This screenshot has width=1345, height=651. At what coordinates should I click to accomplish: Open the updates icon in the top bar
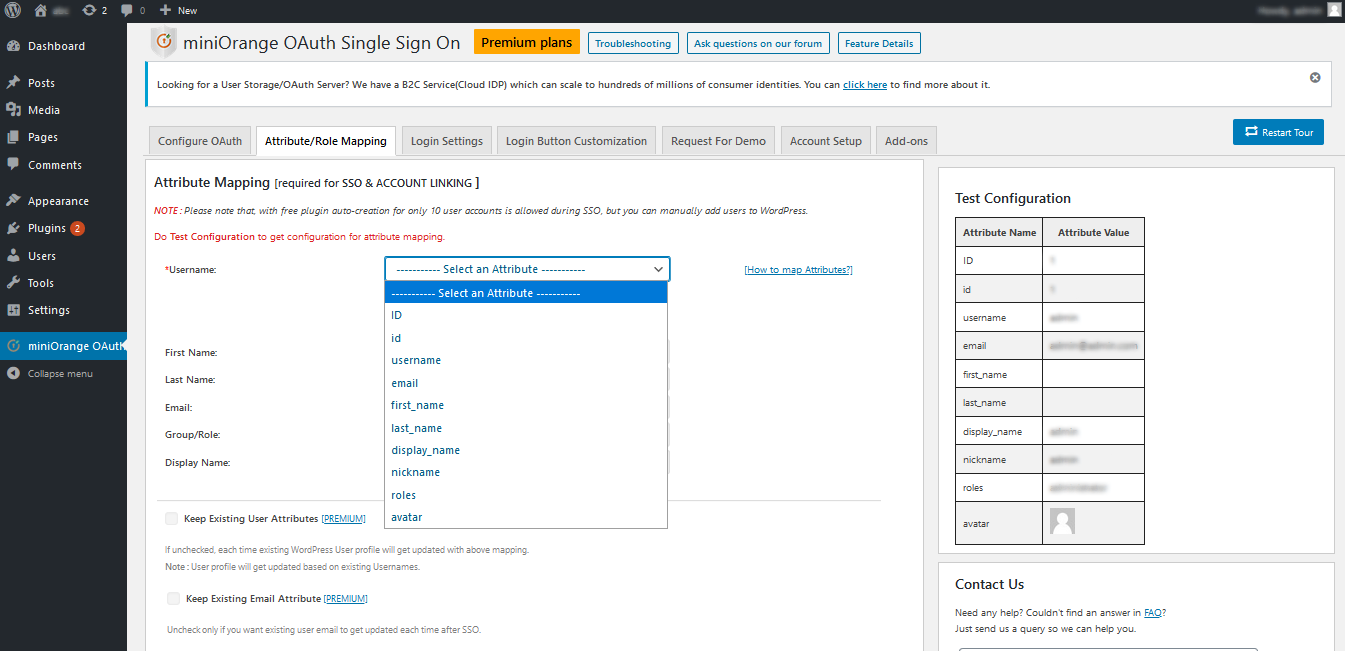(89, 10)
